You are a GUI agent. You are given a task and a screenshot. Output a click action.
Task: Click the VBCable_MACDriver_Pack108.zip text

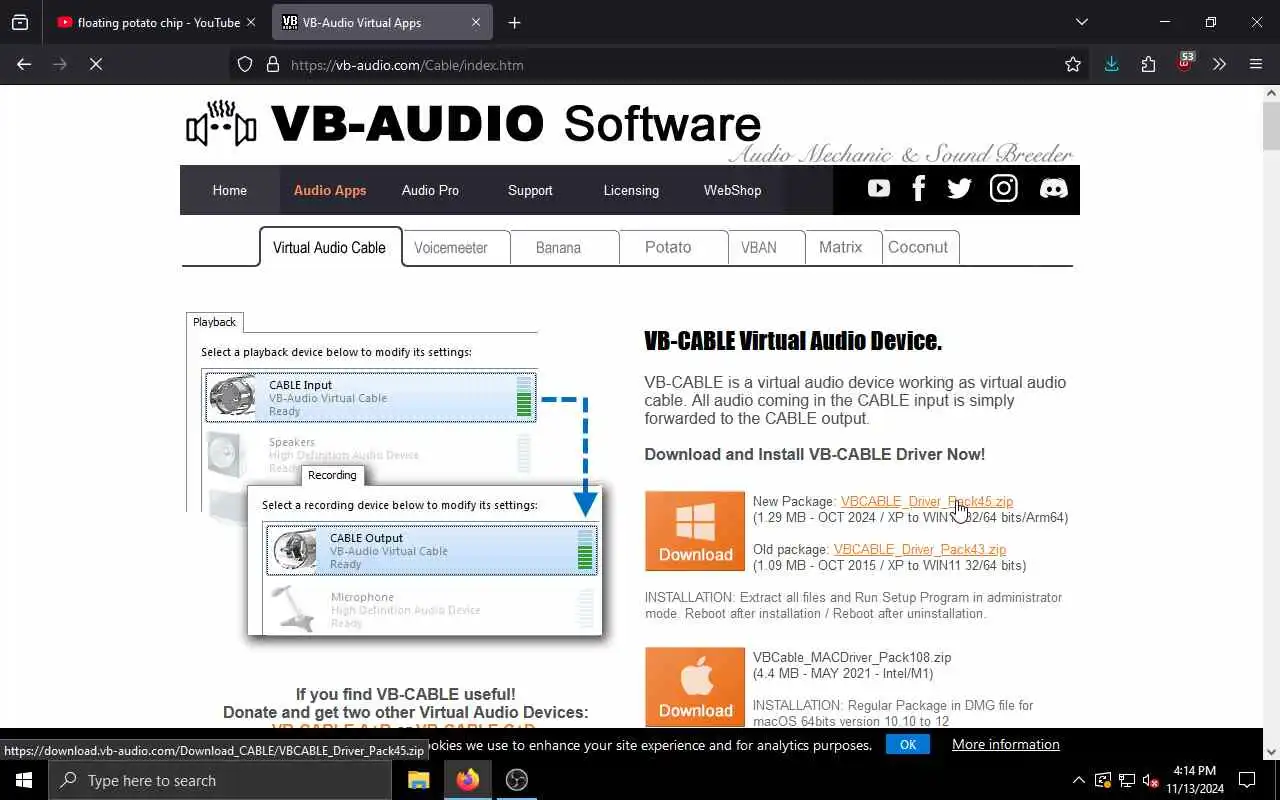pyautogui.click(x=852, y=657)
